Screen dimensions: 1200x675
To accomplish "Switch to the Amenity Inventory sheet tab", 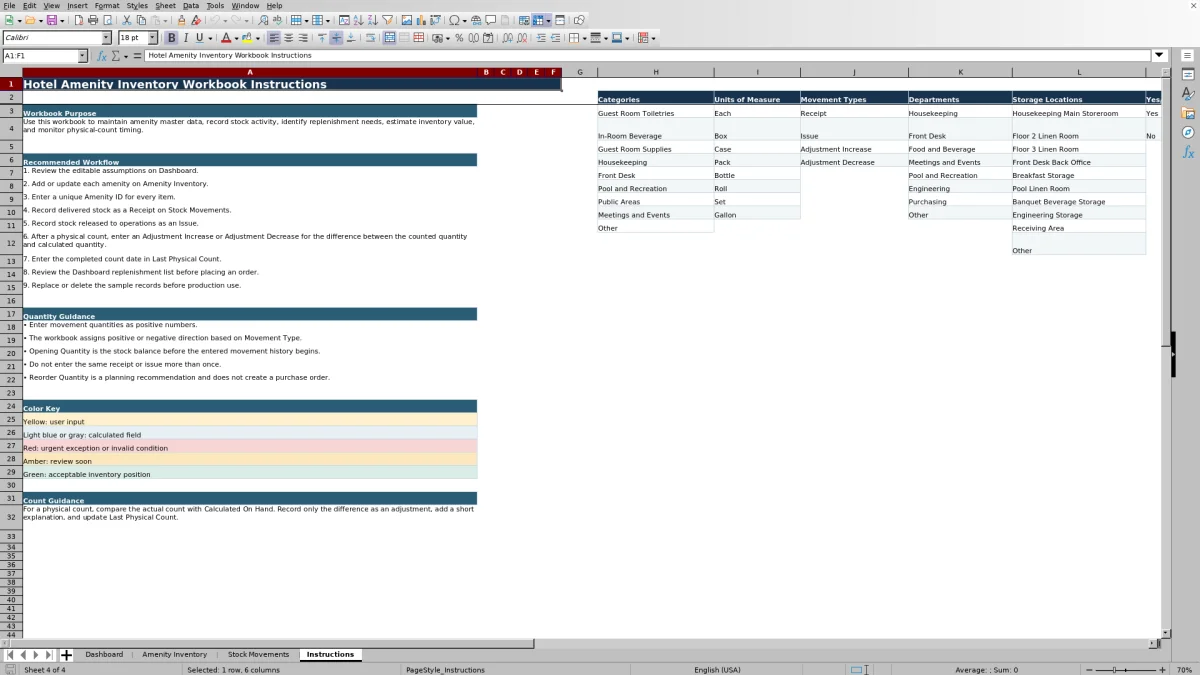I will (175, 654).
